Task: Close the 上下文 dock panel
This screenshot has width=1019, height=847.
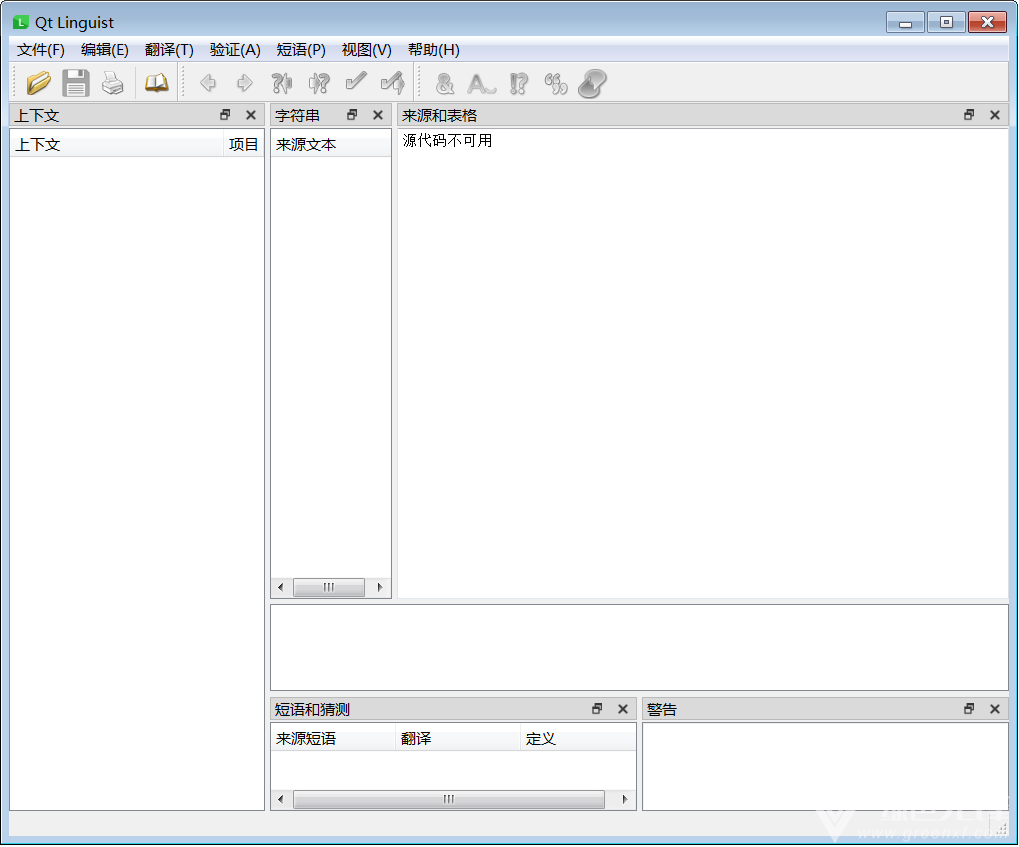Action: [251, 115]
